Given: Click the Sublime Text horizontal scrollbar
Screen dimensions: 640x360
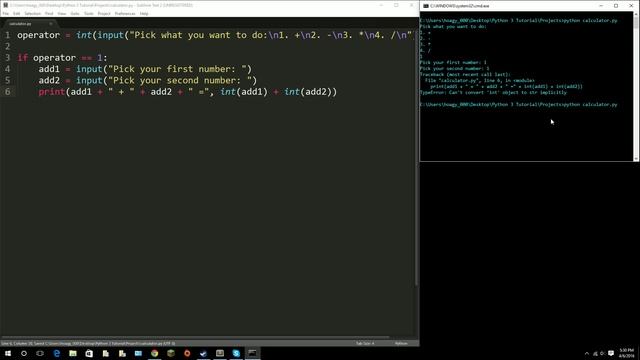Looking at the screenshot, I should 195,338.
